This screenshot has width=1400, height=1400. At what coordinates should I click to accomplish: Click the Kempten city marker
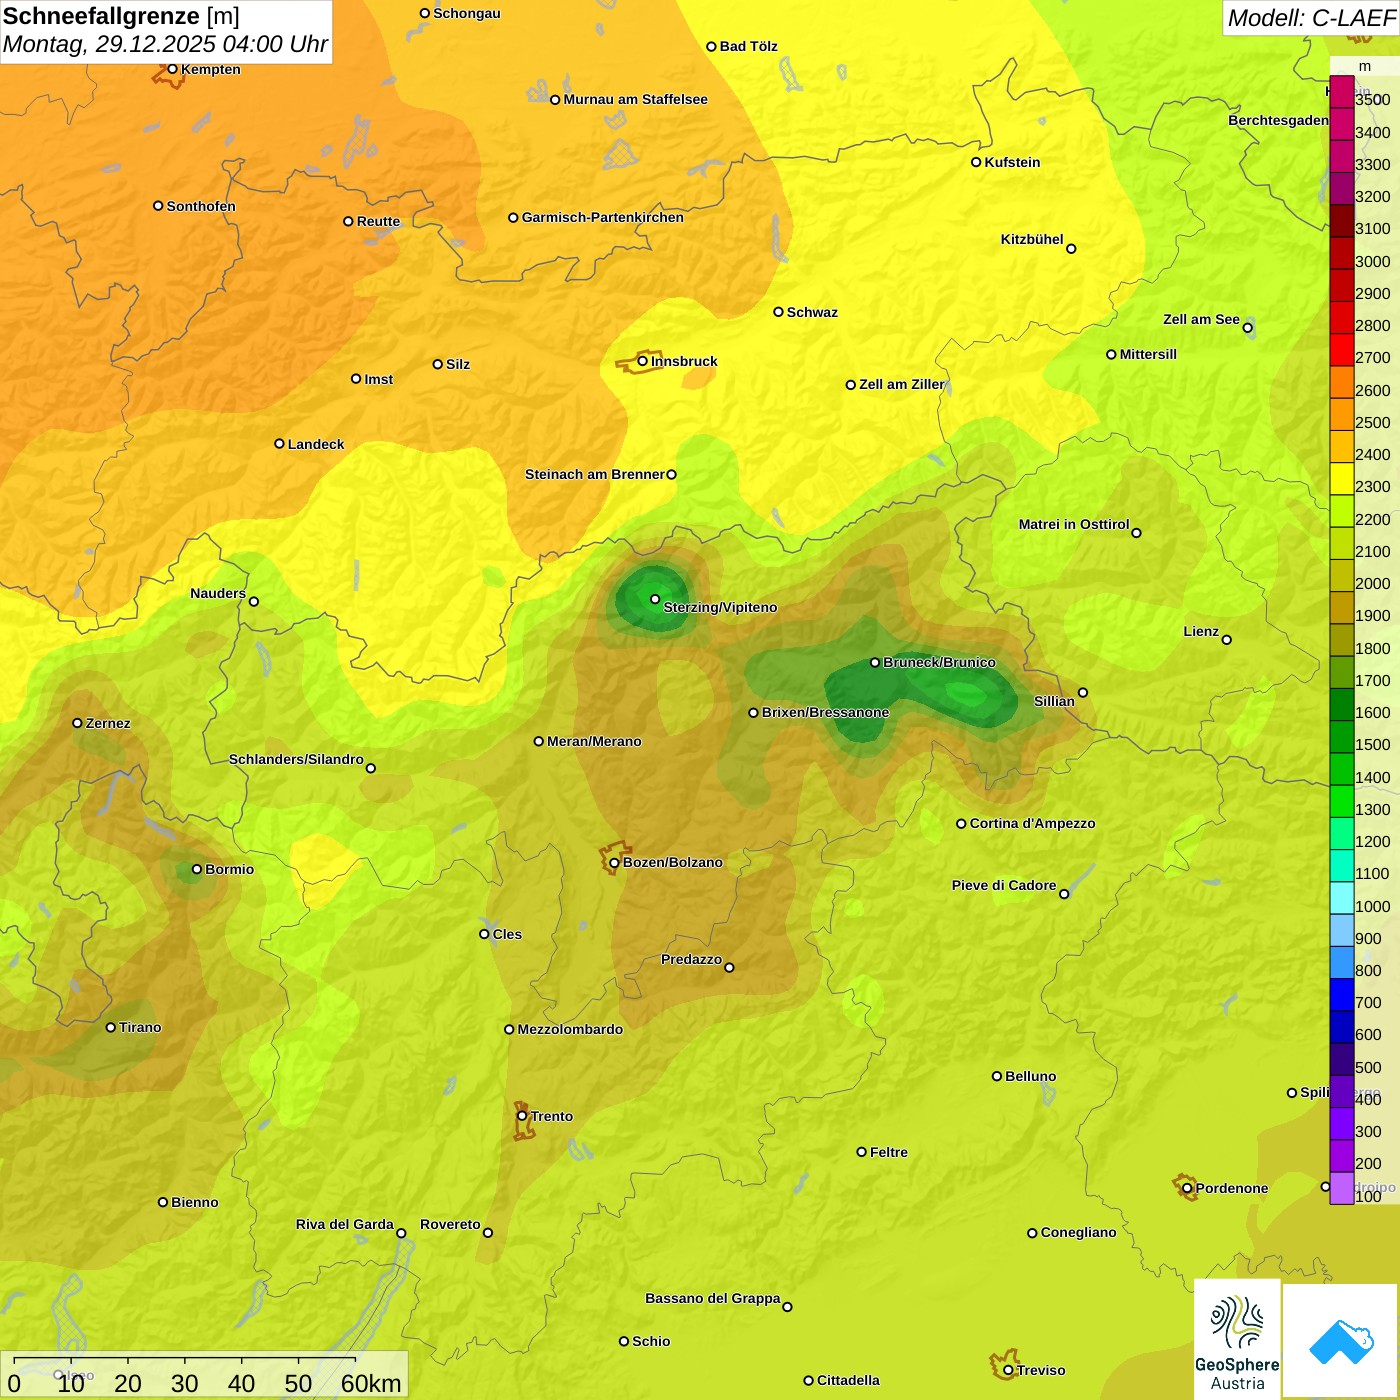pyautogui.click(x=172, y=69)
